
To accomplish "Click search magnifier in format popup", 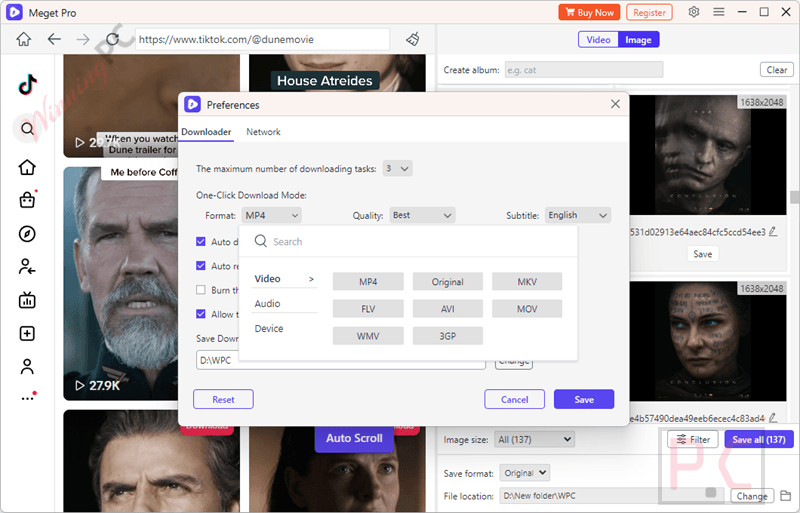I will point(261,241).
